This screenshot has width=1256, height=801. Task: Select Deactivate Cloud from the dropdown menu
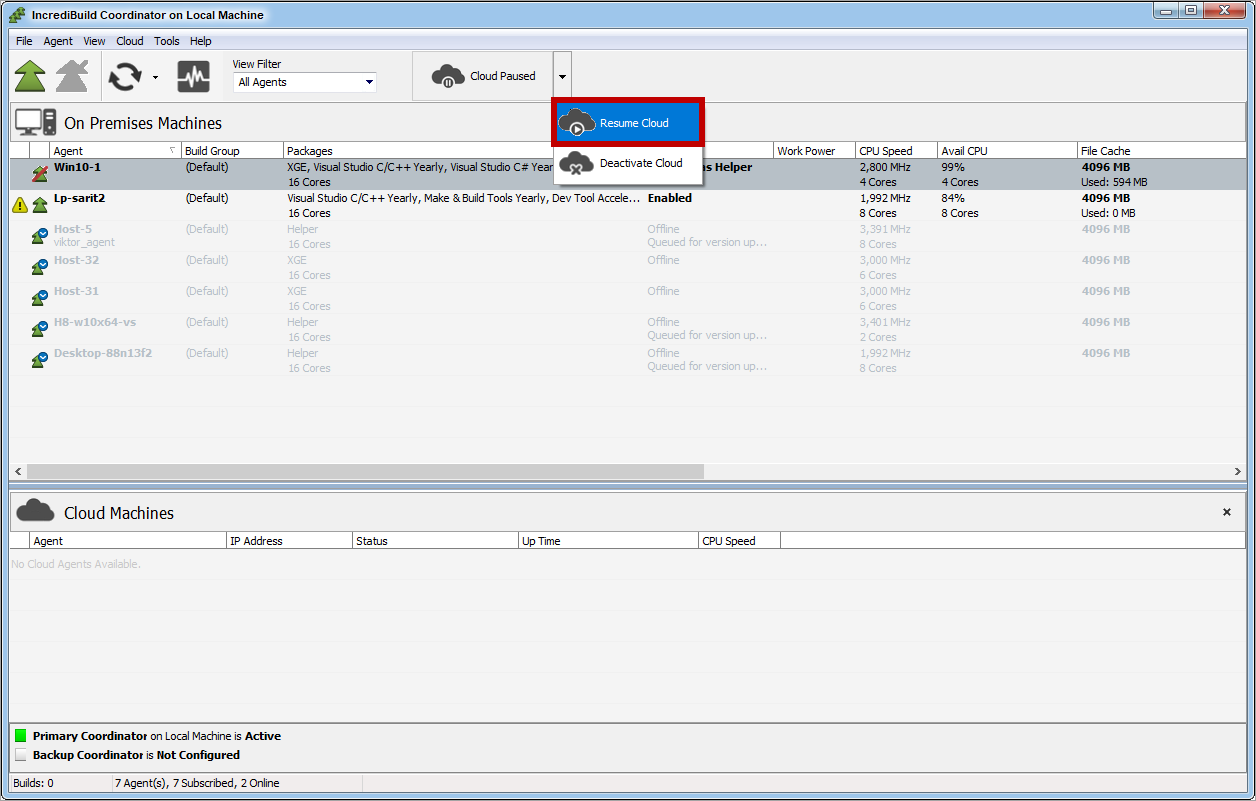(629, 163)
